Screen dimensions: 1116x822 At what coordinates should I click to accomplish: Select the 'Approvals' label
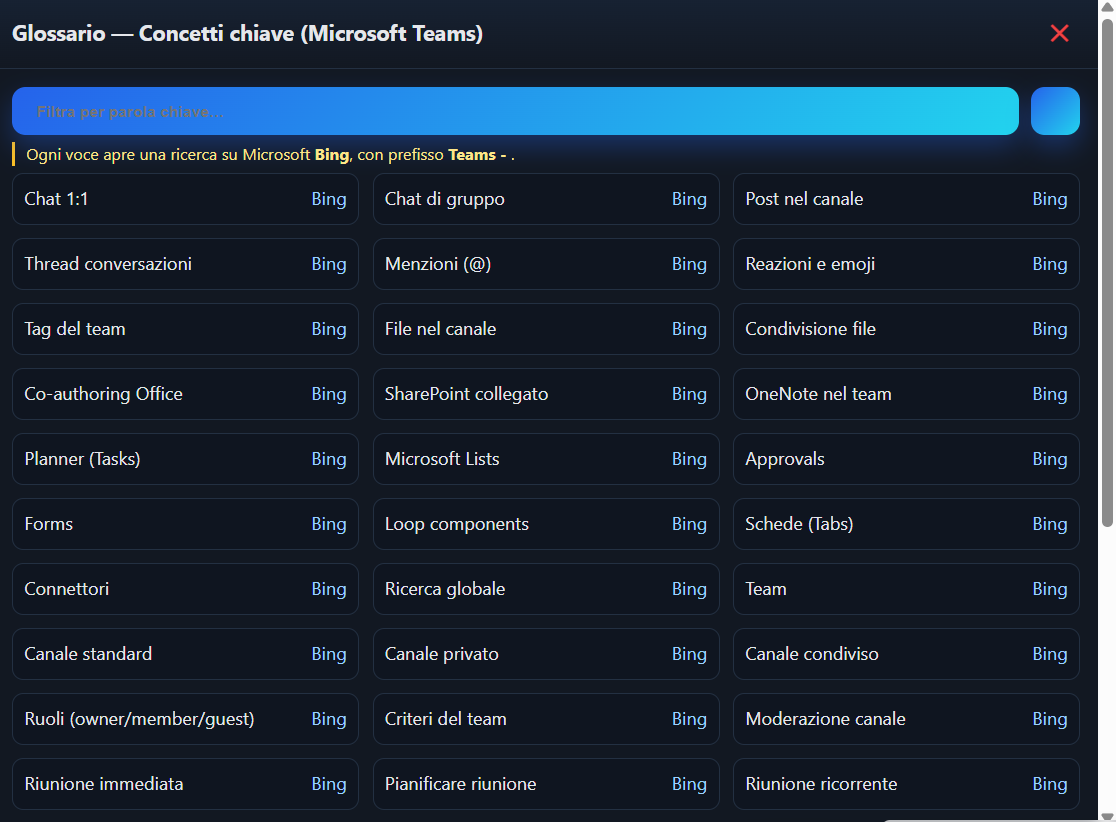click(785, 459)
